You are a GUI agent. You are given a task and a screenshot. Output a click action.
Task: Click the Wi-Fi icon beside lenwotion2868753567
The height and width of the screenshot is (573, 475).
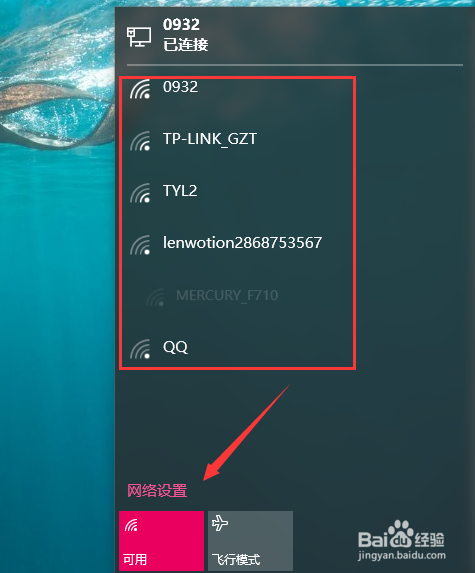pos(140,245)
